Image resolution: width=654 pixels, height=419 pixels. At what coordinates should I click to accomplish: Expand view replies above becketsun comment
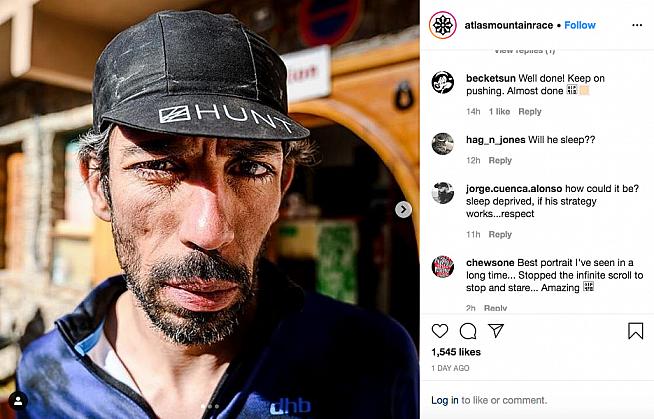coord(524,50)
